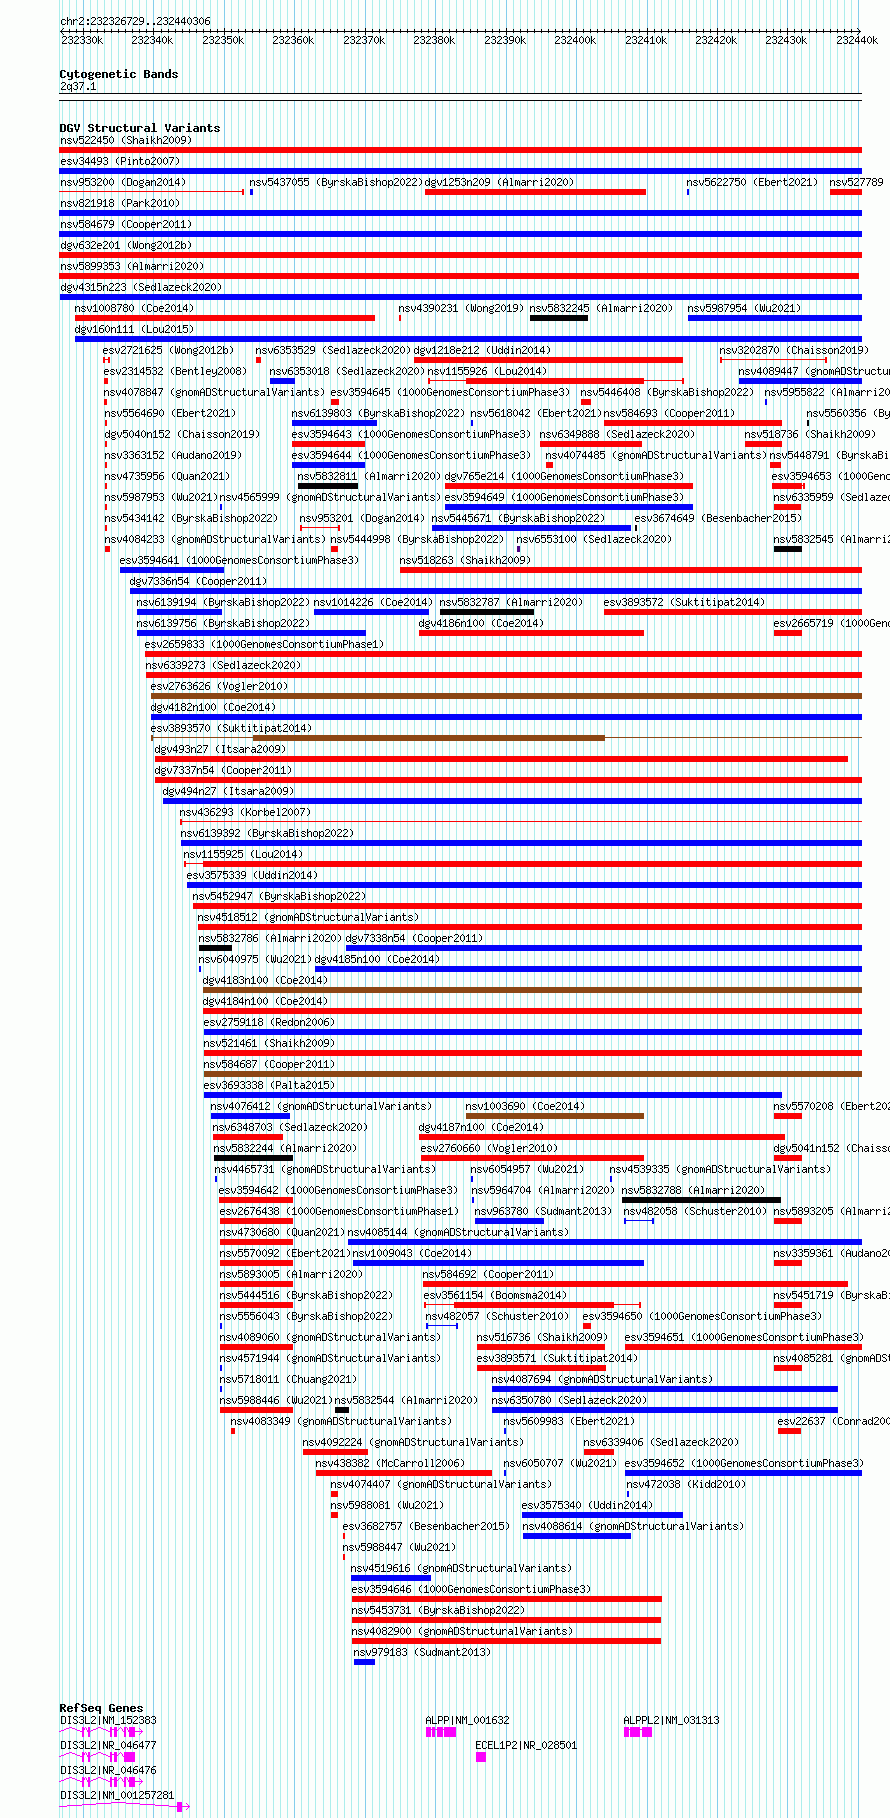Click blue bar under nsv5987954 (Wu2021)
The image size is (890, 1818).
(774, 318)
